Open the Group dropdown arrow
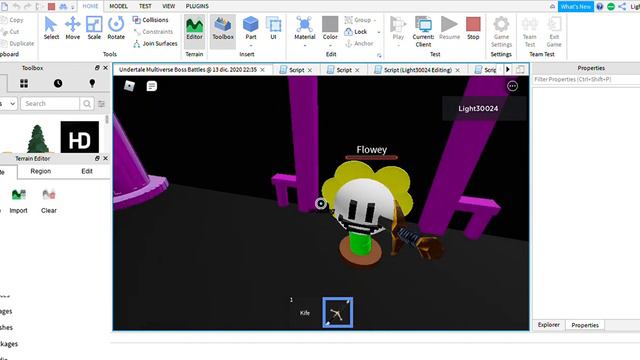Viewport: 640px width, 360px height. click(x=375, y=20)
